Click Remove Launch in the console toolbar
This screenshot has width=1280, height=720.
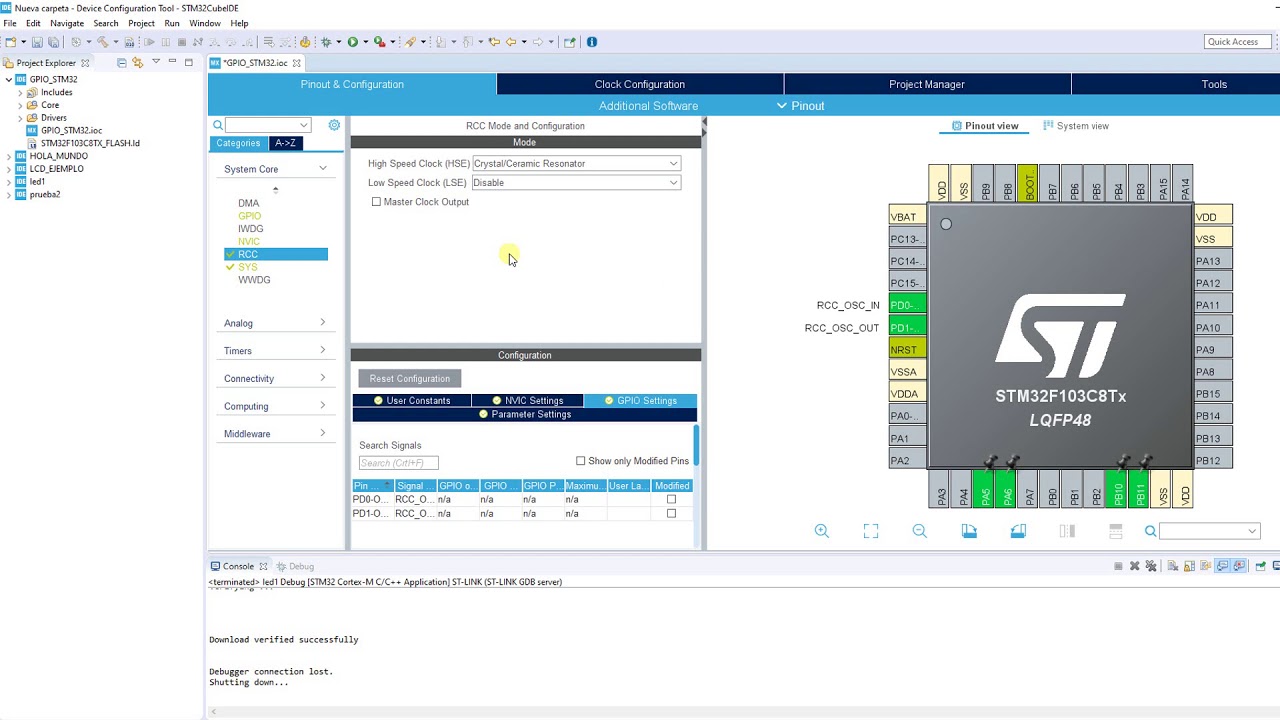(x=1134, y=566)
